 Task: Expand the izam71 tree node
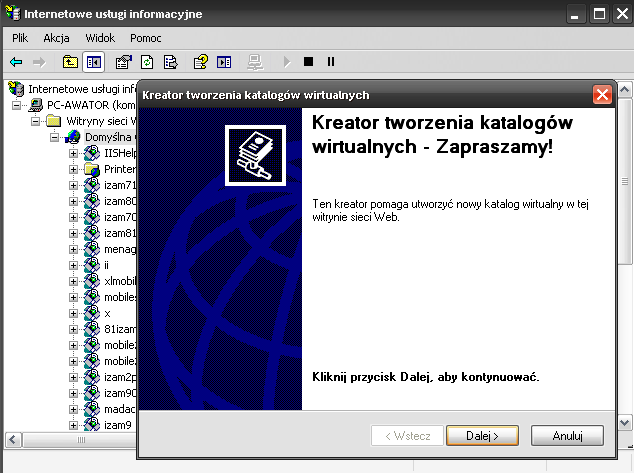[73, 186]
